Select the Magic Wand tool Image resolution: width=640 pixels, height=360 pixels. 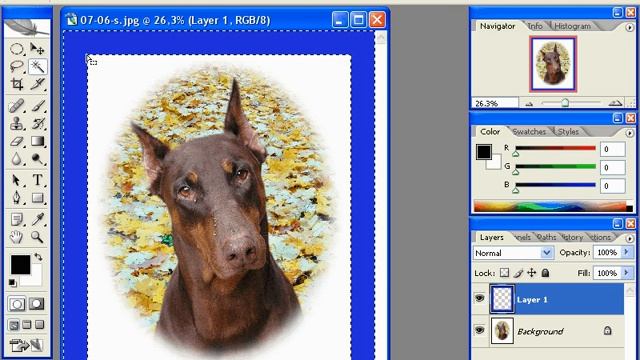pos(38,67)
